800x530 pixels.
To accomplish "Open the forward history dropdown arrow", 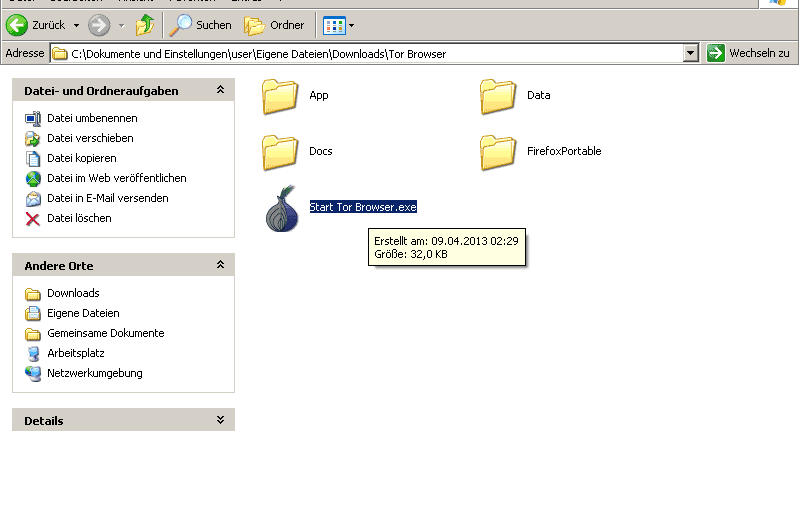I will [121, 25].
